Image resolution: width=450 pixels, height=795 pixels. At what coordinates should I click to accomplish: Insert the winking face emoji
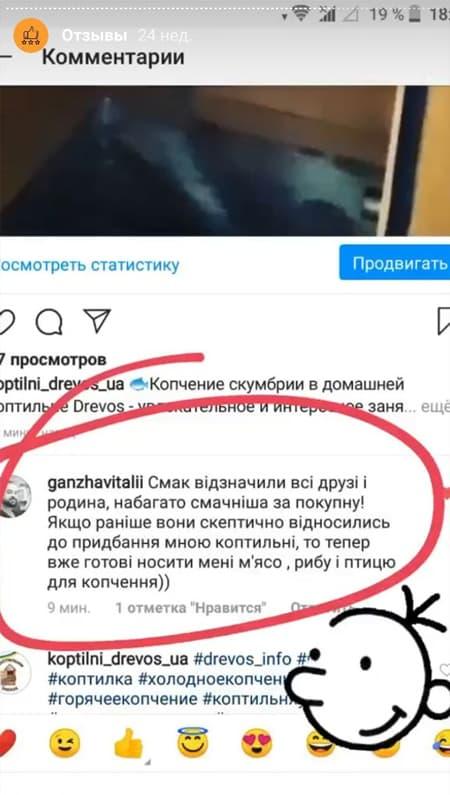coord(64,744)
